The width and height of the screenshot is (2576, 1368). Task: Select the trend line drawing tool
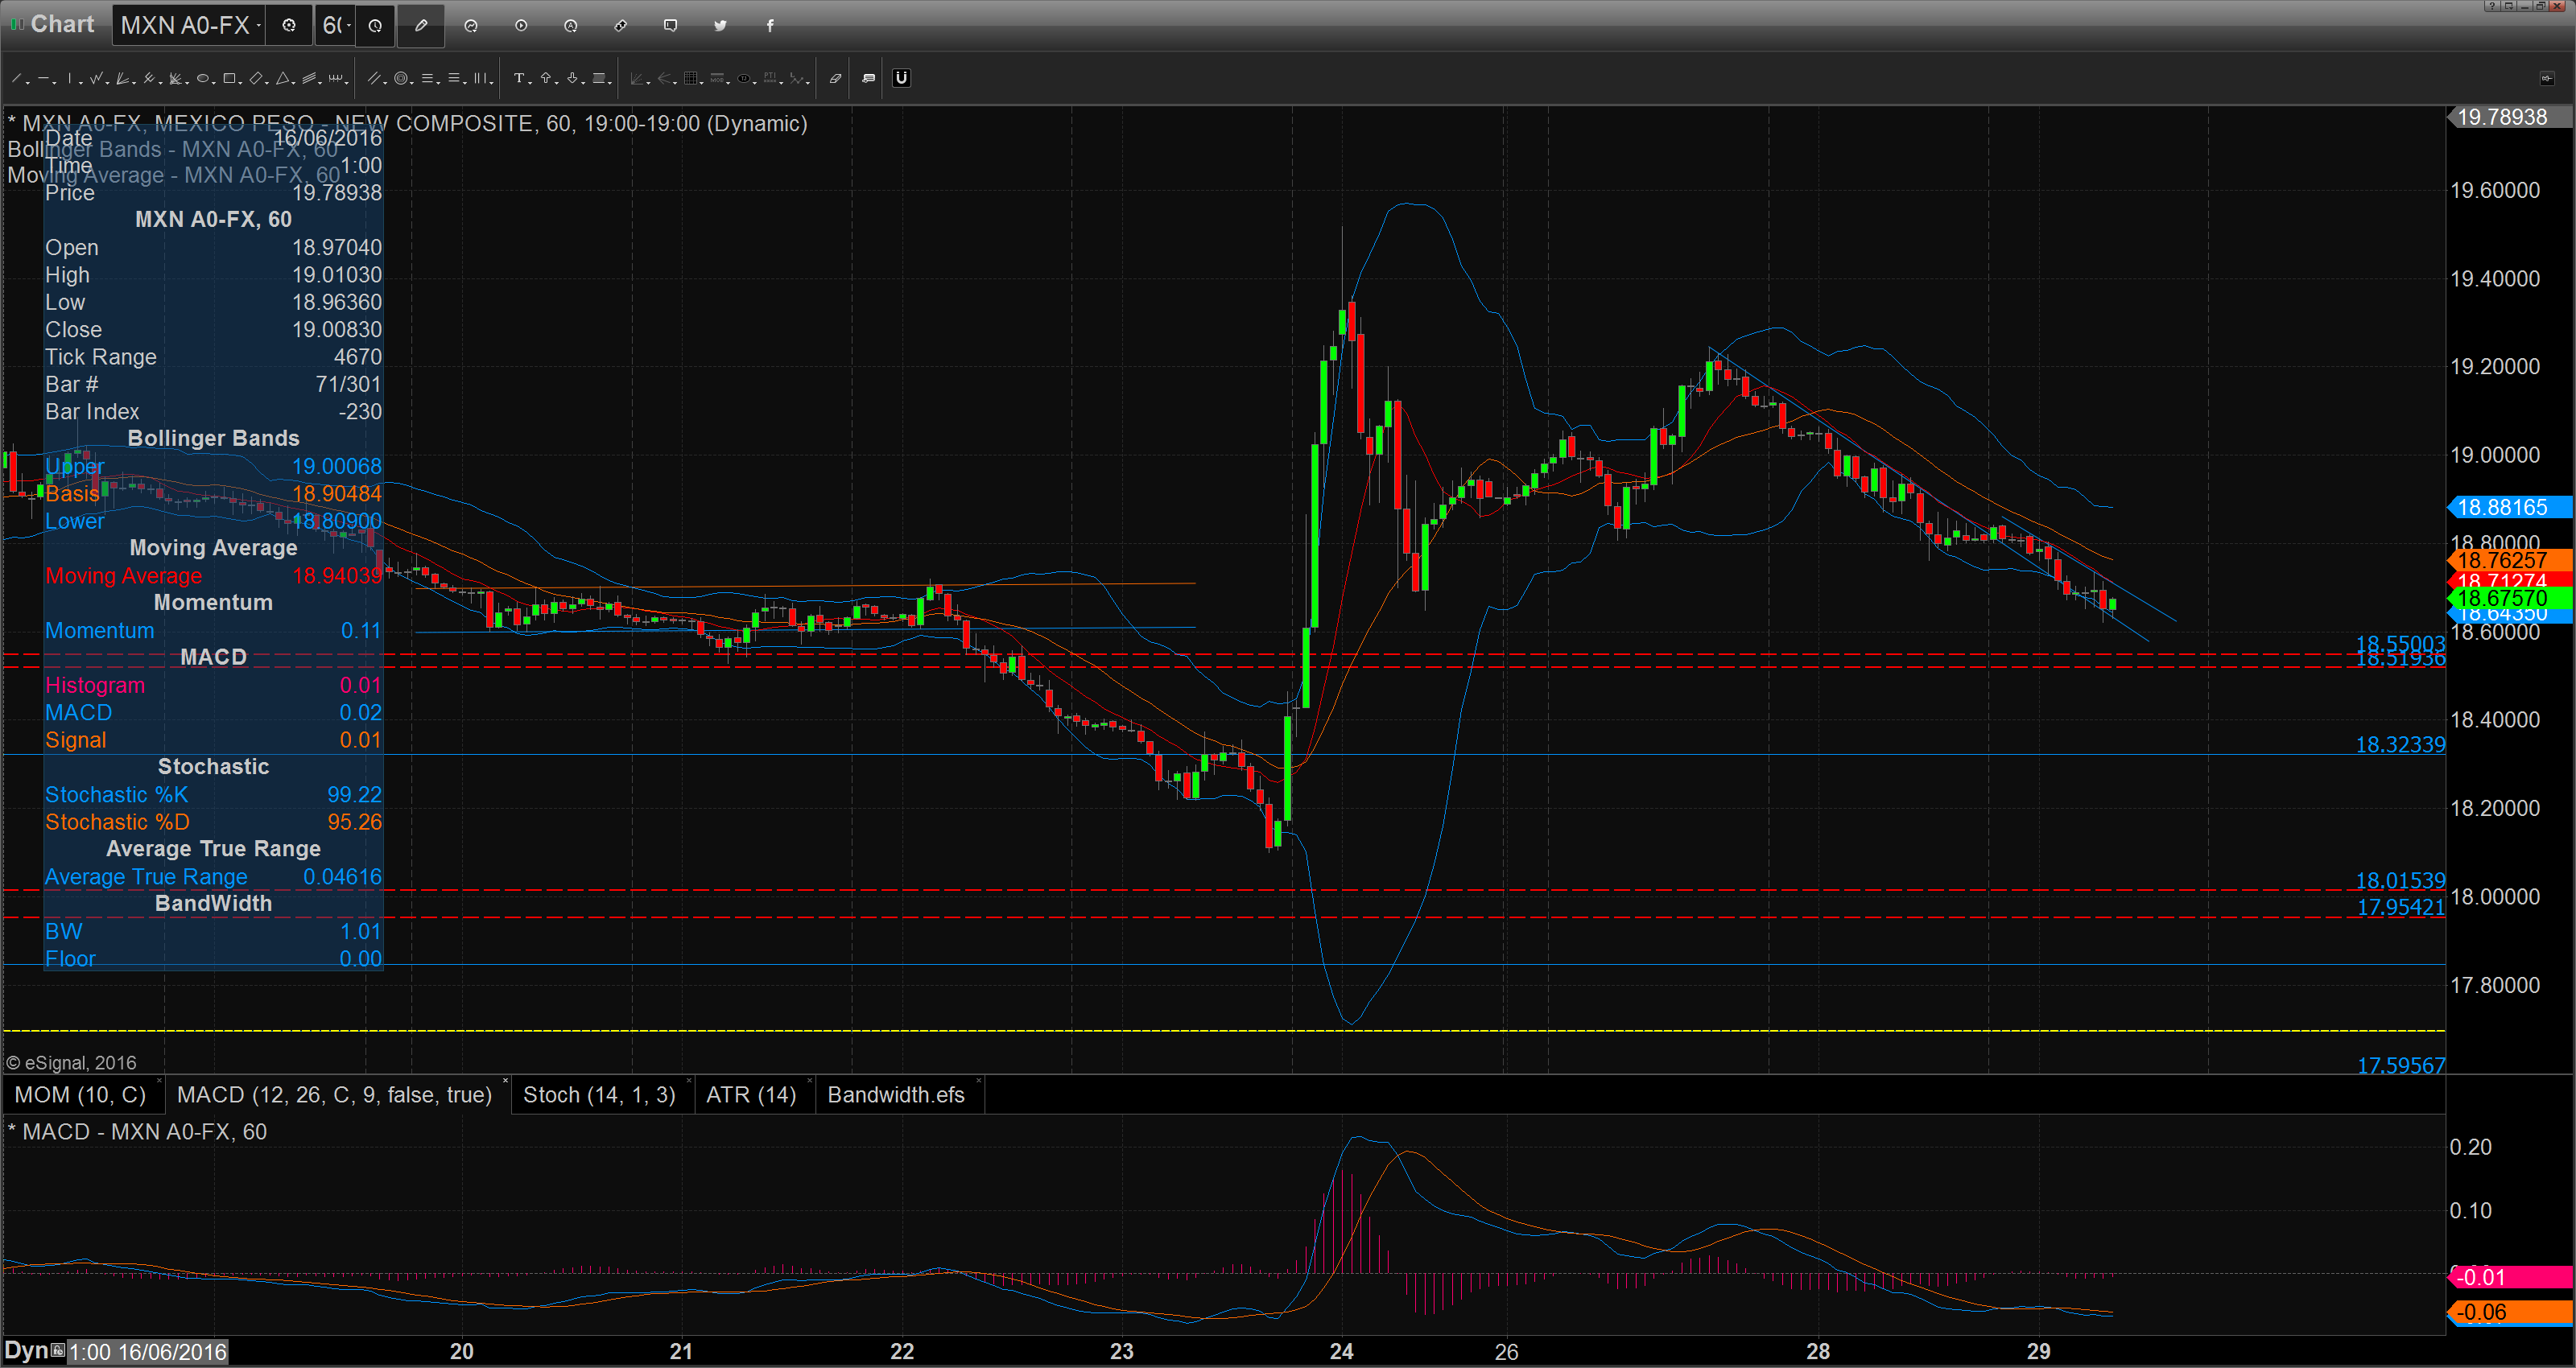click(16, 78)
